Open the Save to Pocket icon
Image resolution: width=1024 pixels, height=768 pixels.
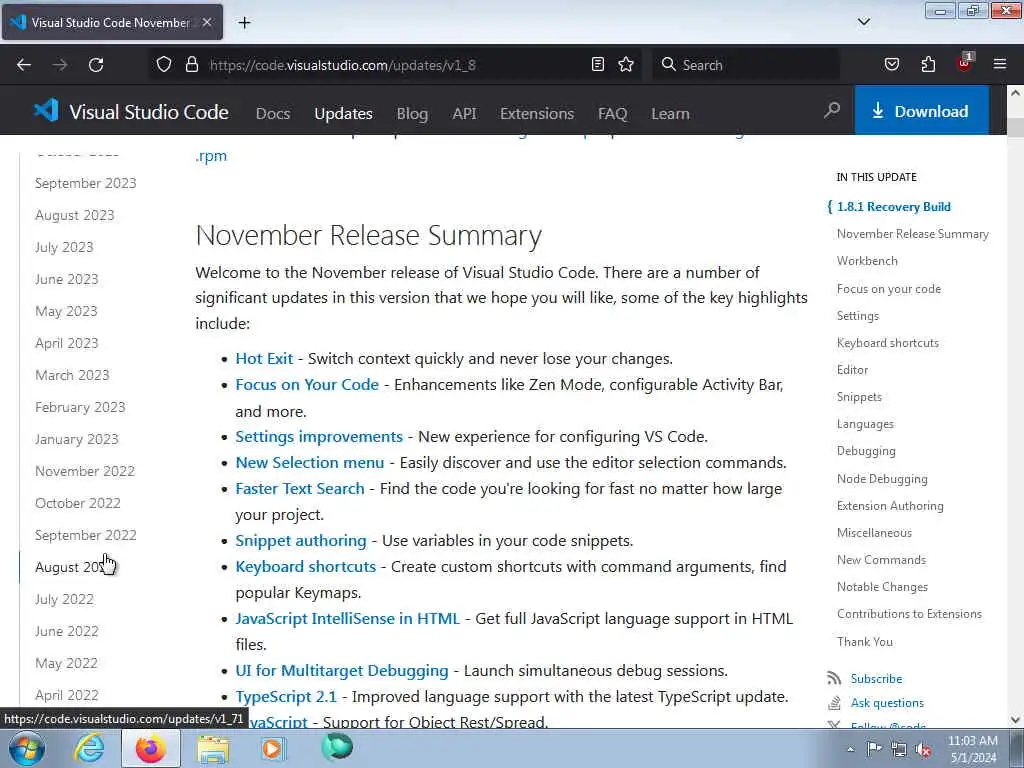[891, 65]
